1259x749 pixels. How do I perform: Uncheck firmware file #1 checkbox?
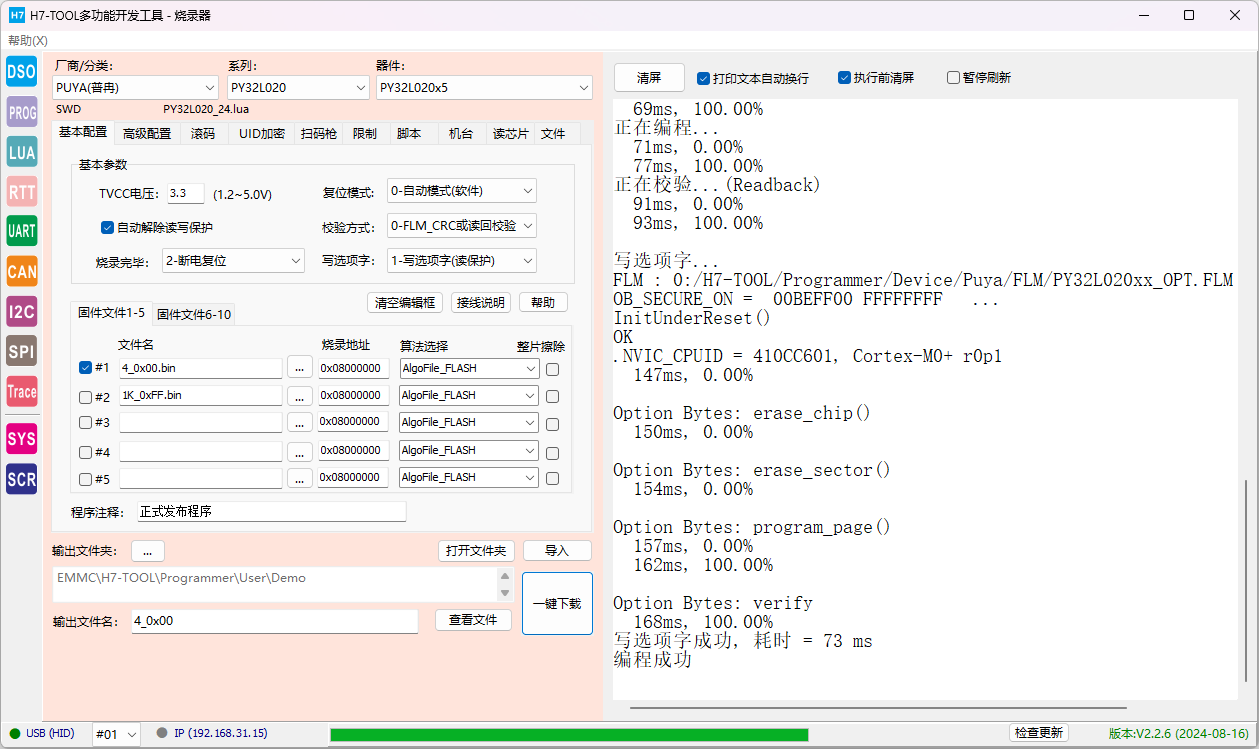pyautogui.click(x=85, y=367)
